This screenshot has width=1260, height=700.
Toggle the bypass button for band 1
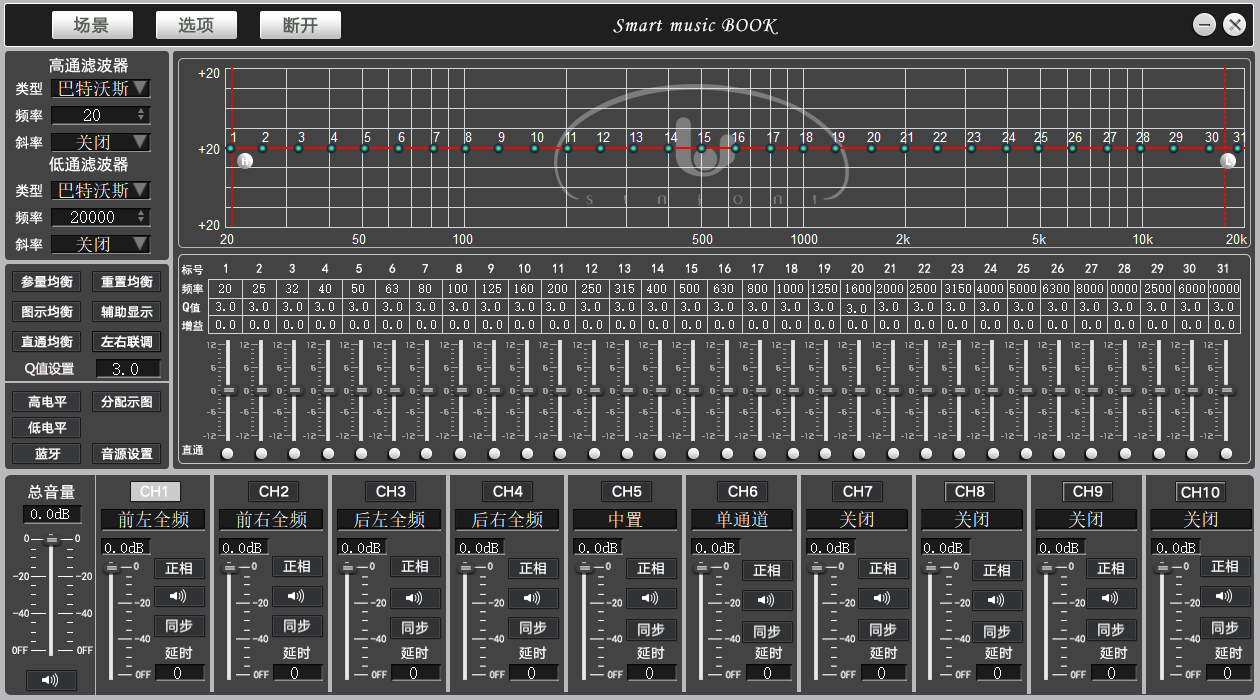pyautogui.click(x=228, y=453)
